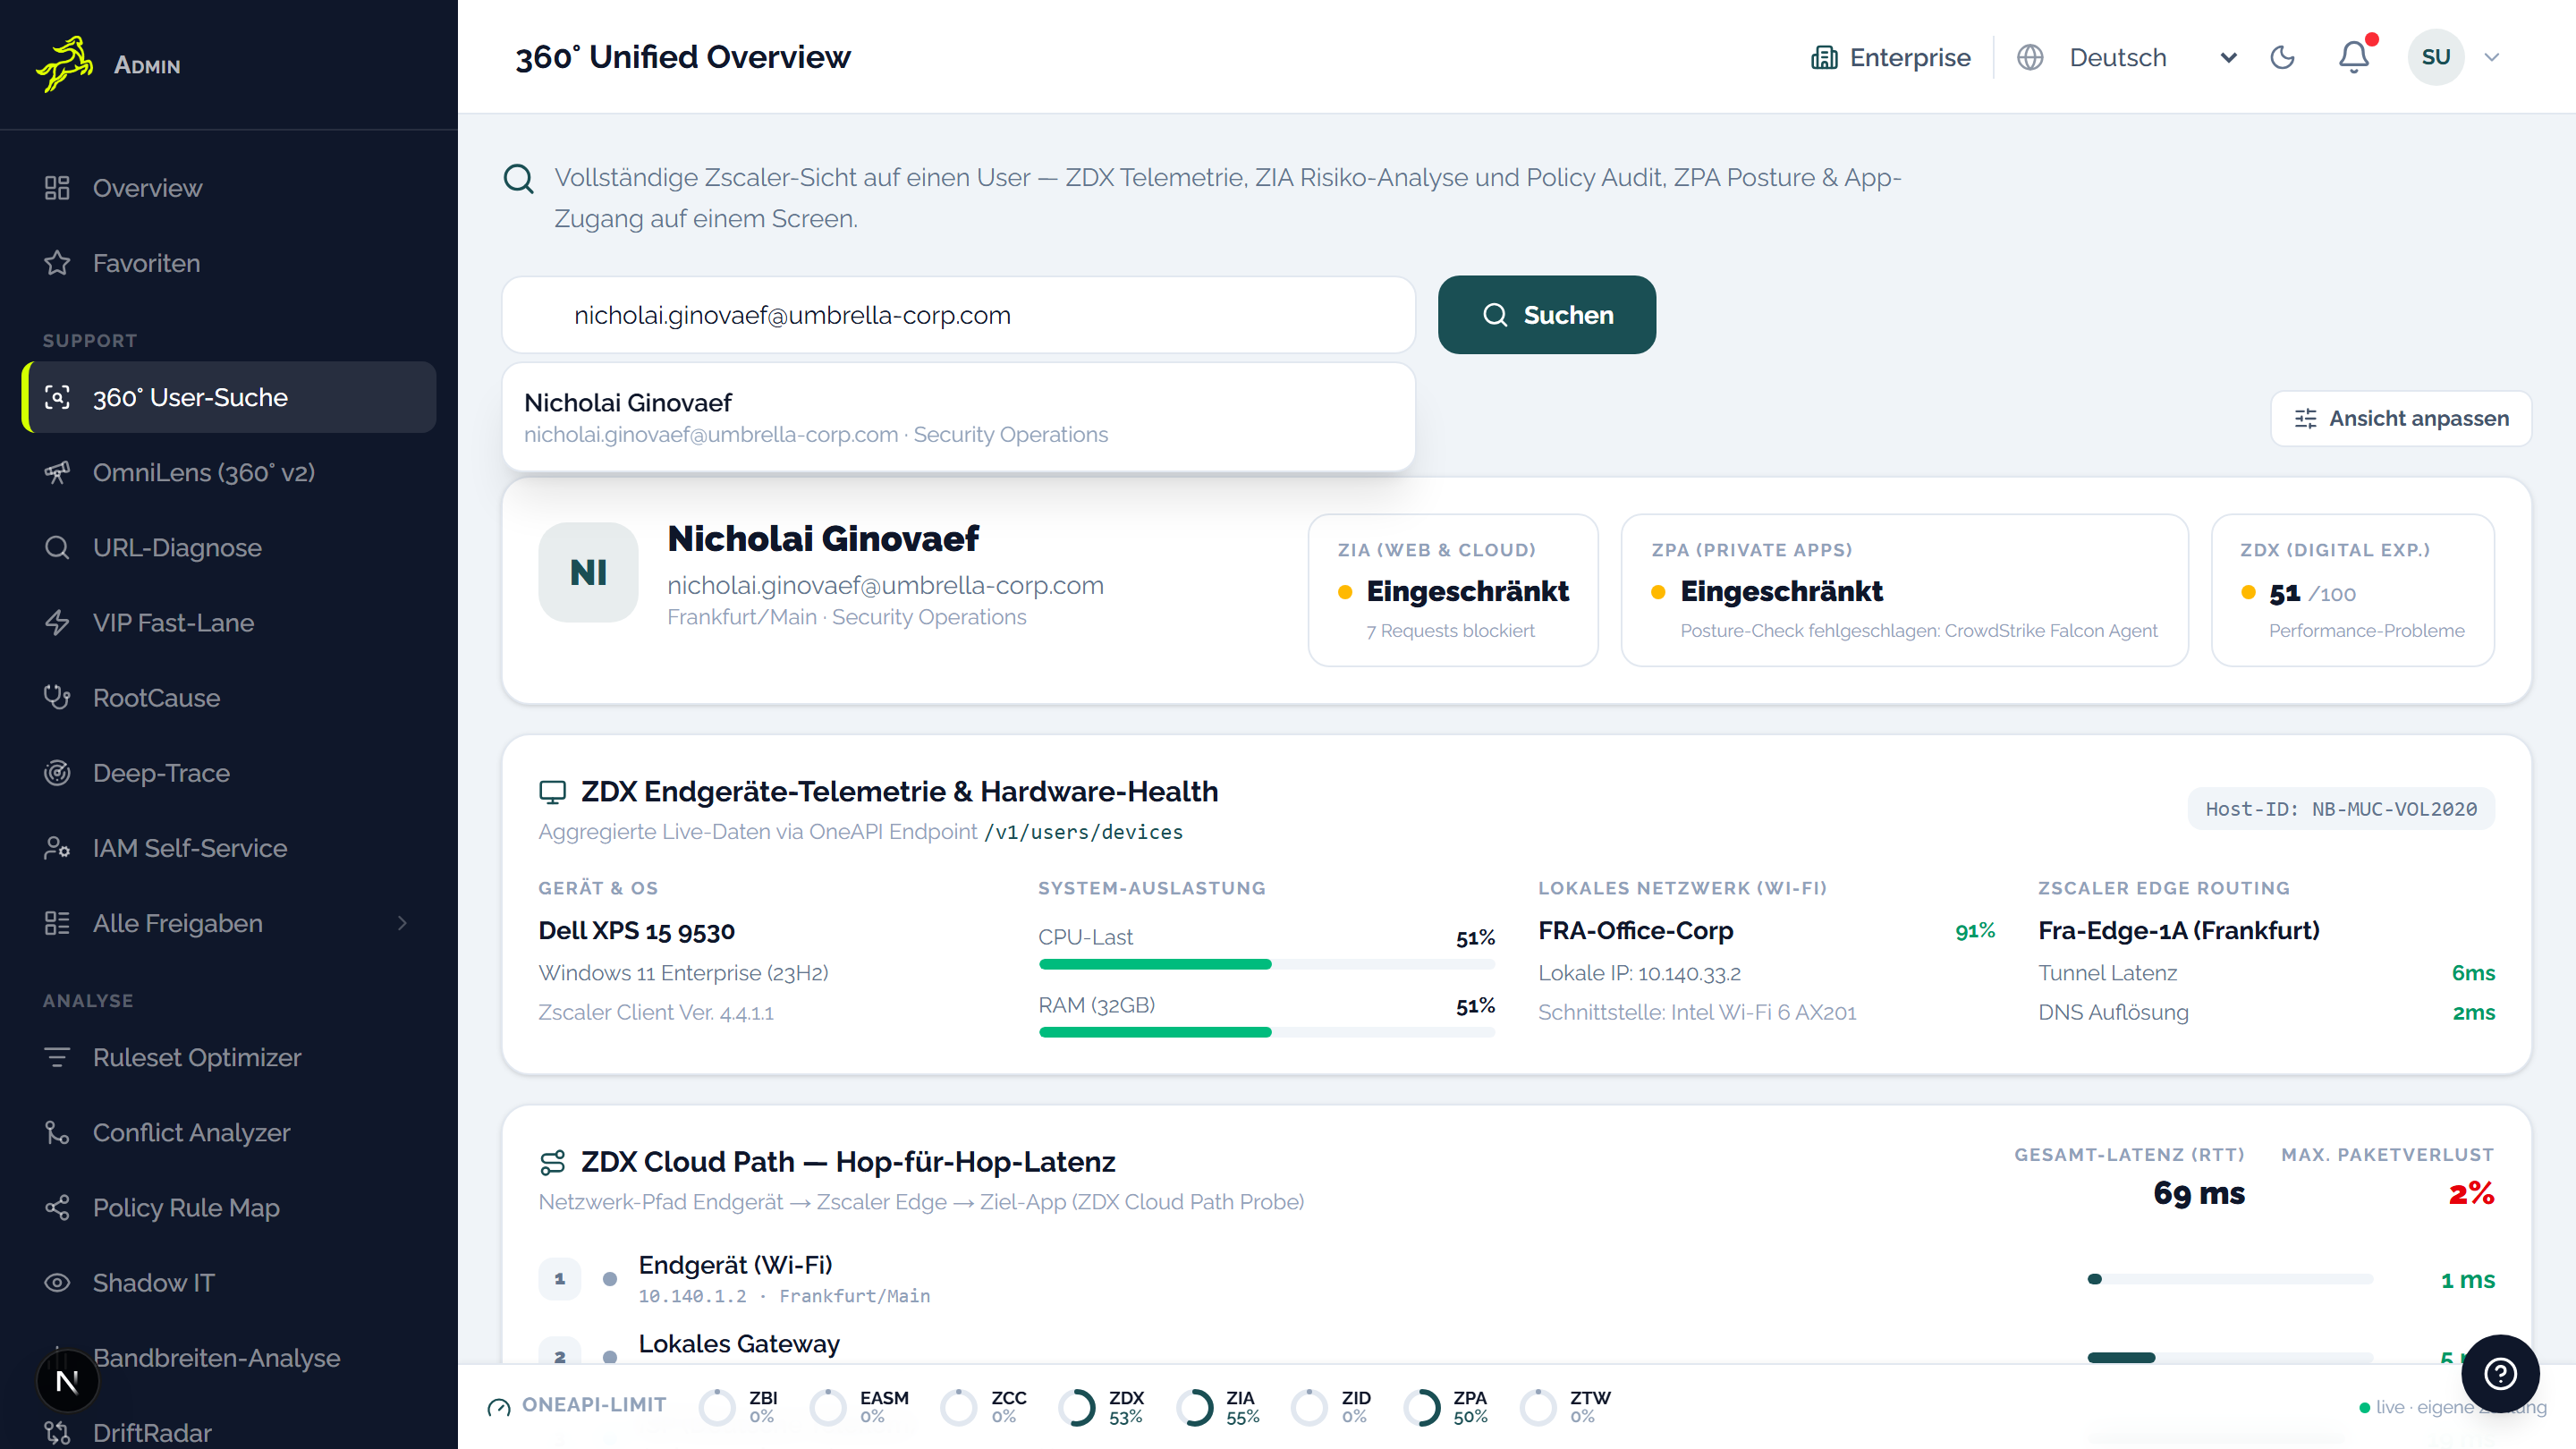
Task: Open notifications bell
Action: (x=2354, y=57)
